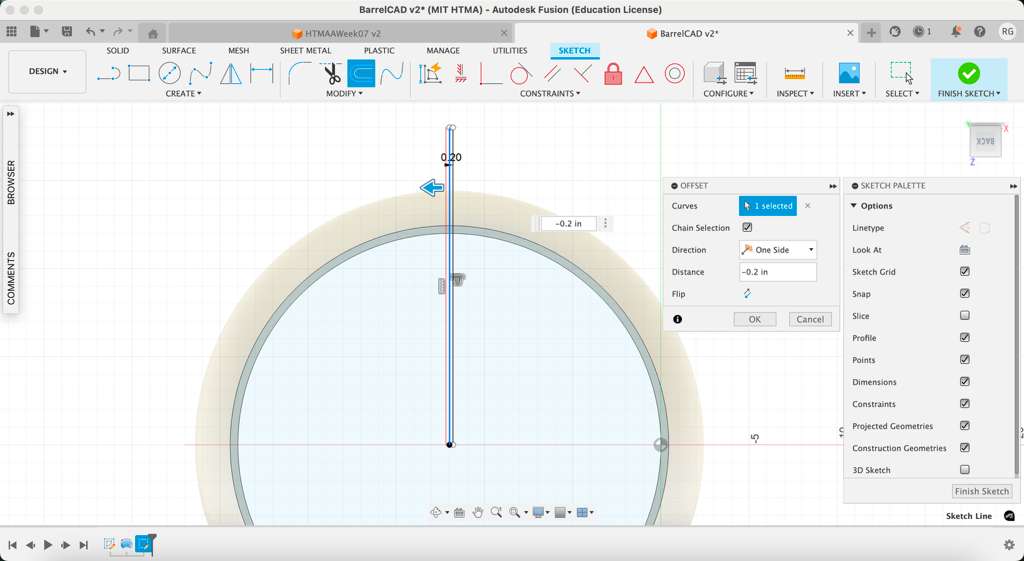1024x561 pixels.
Task: Disable the Sketch Grid checkbox
Action: [965, 272]
